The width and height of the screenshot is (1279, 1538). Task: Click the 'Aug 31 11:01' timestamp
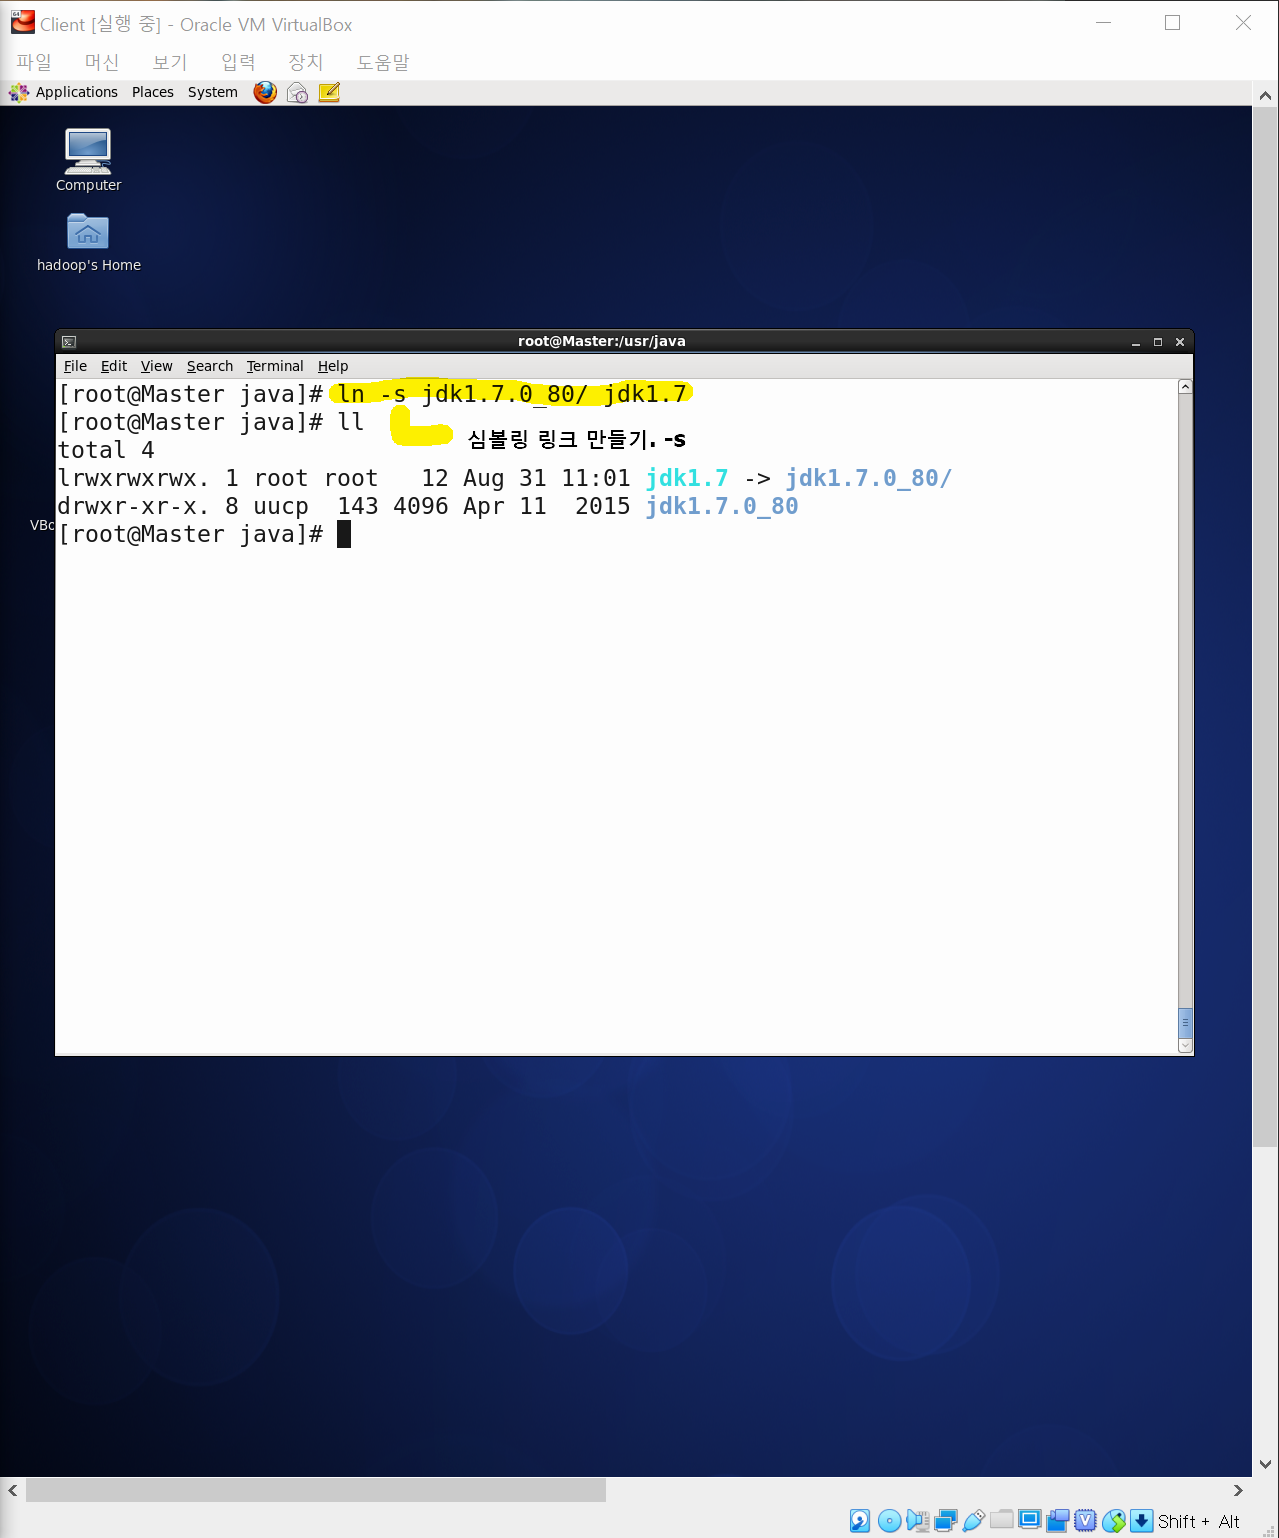(547, 479)
